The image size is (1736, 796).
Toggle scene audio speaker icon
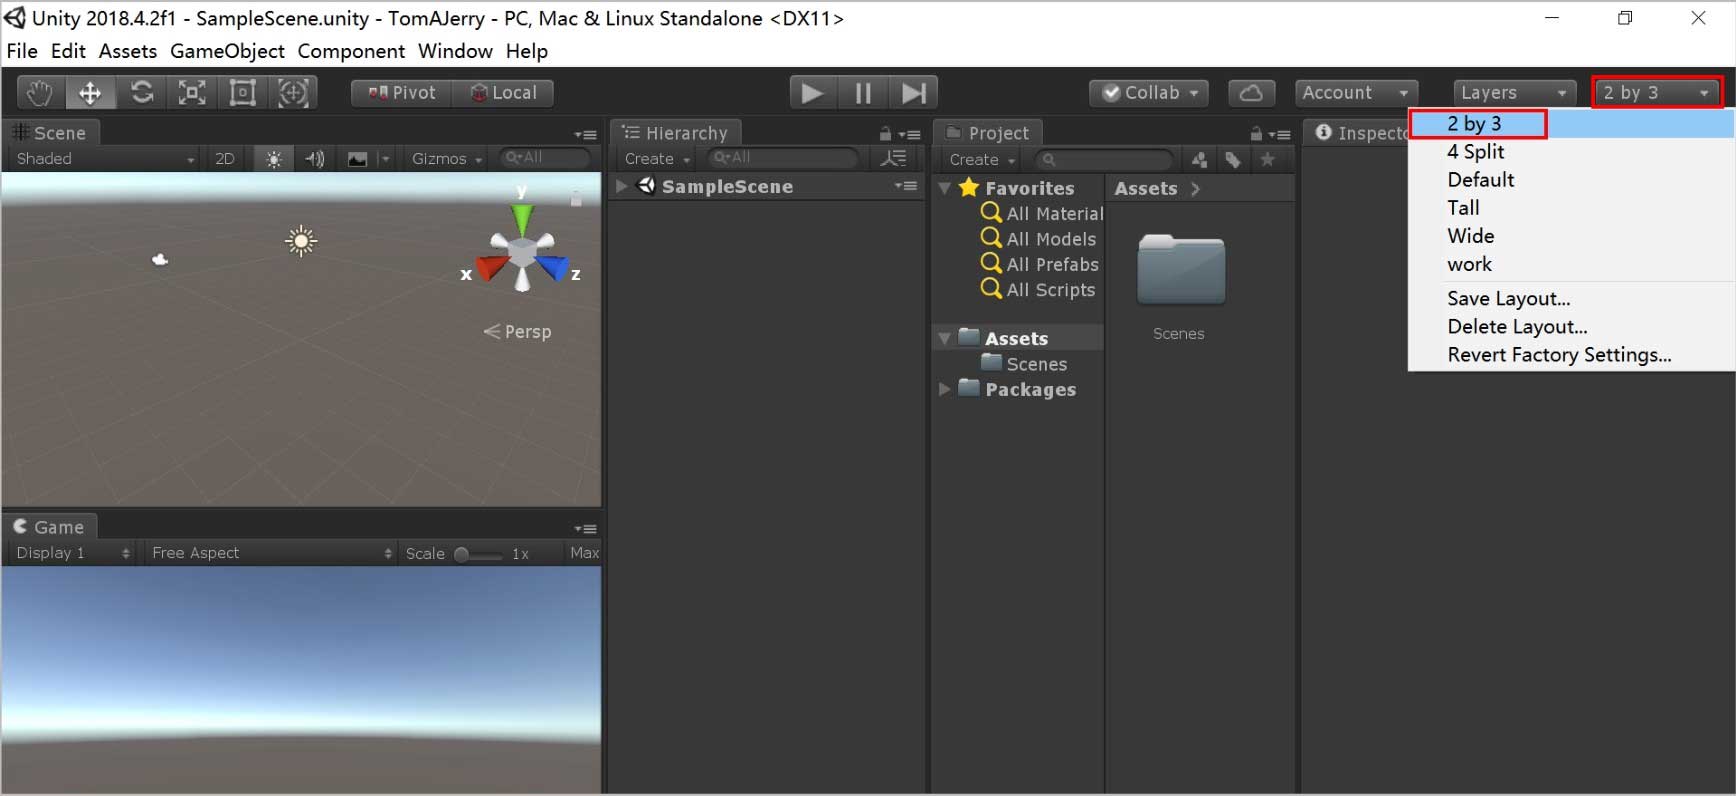(x=315, y=159)
